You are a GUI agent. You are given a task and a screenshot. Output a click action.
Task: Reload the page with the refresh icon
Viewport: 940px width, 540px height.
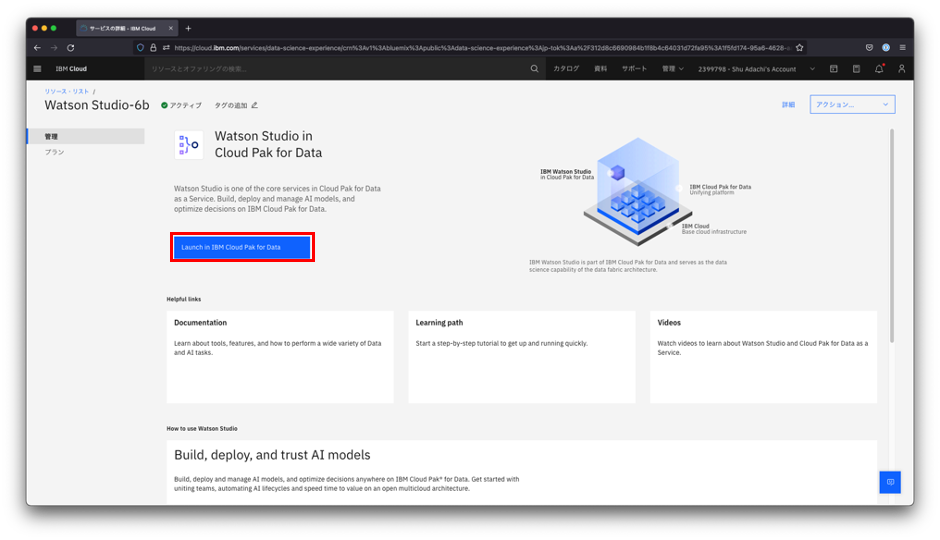(71, 47)
